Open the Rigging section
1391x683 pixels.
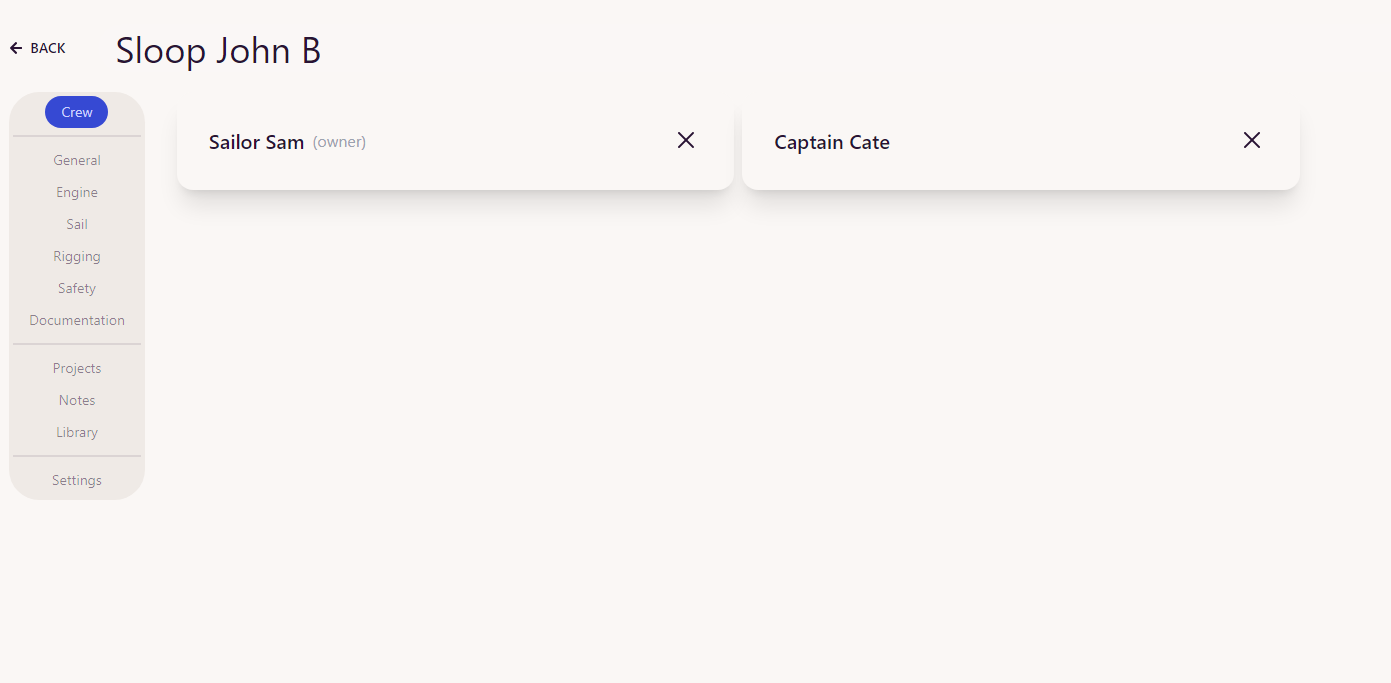coord(77,256)
